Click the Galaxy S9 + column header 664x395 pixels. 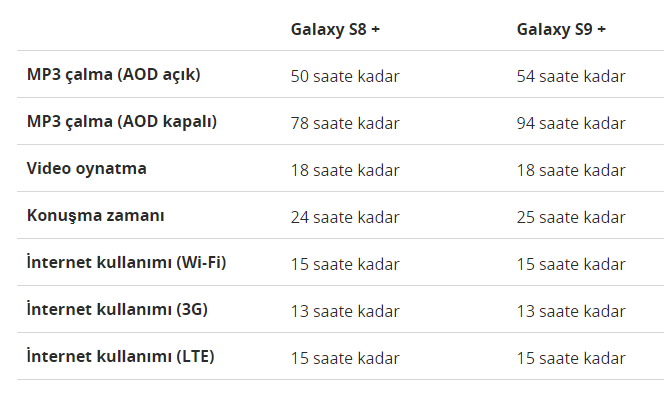[x=561, y=30]
